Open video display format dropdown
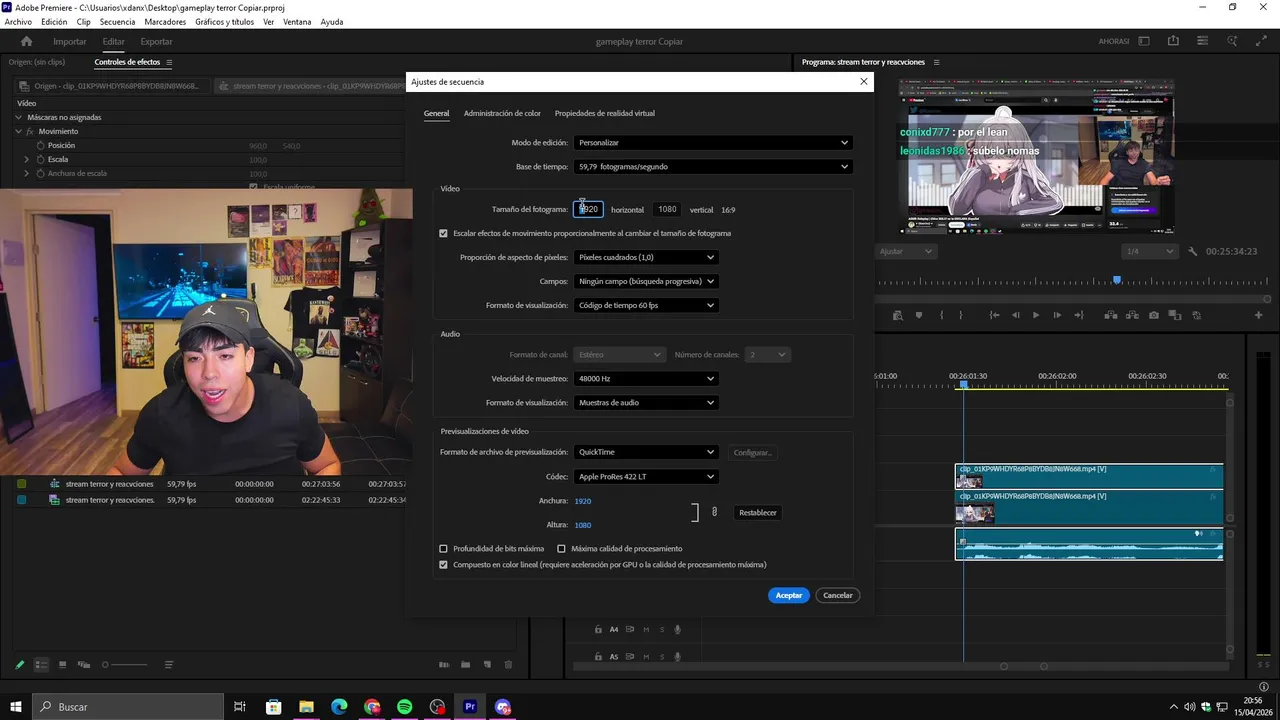 coord(646,305)
